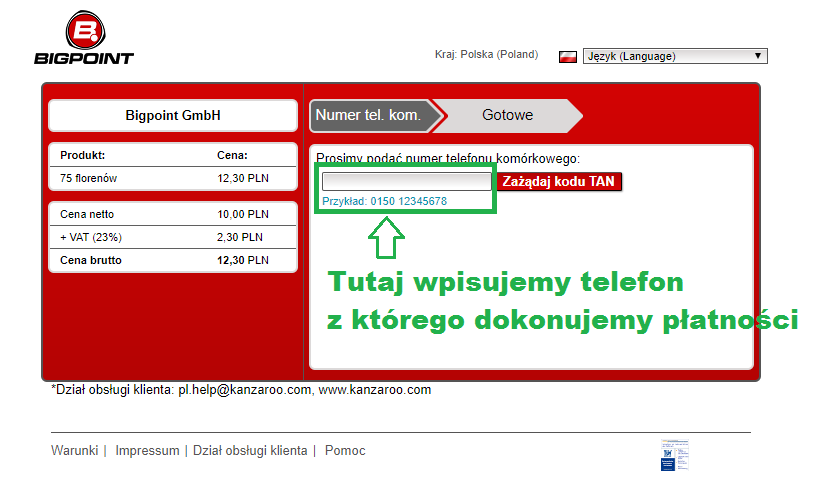Click the Cena brutto label
Viewport: 825px width, 494px height.
90,260
